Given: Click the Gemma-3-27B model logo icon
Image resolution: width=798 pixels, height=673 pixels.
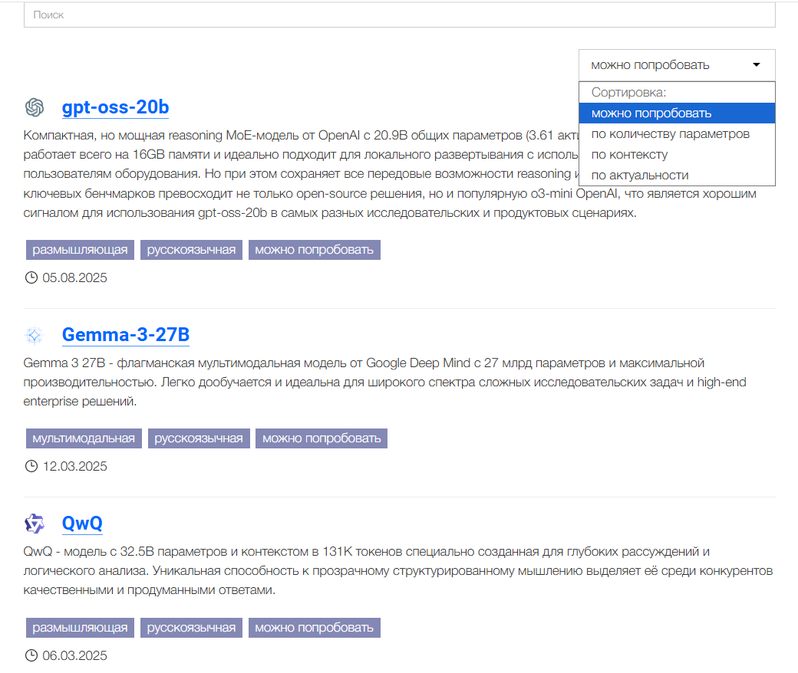Looking at the screenshot, I should pos(34,335).
